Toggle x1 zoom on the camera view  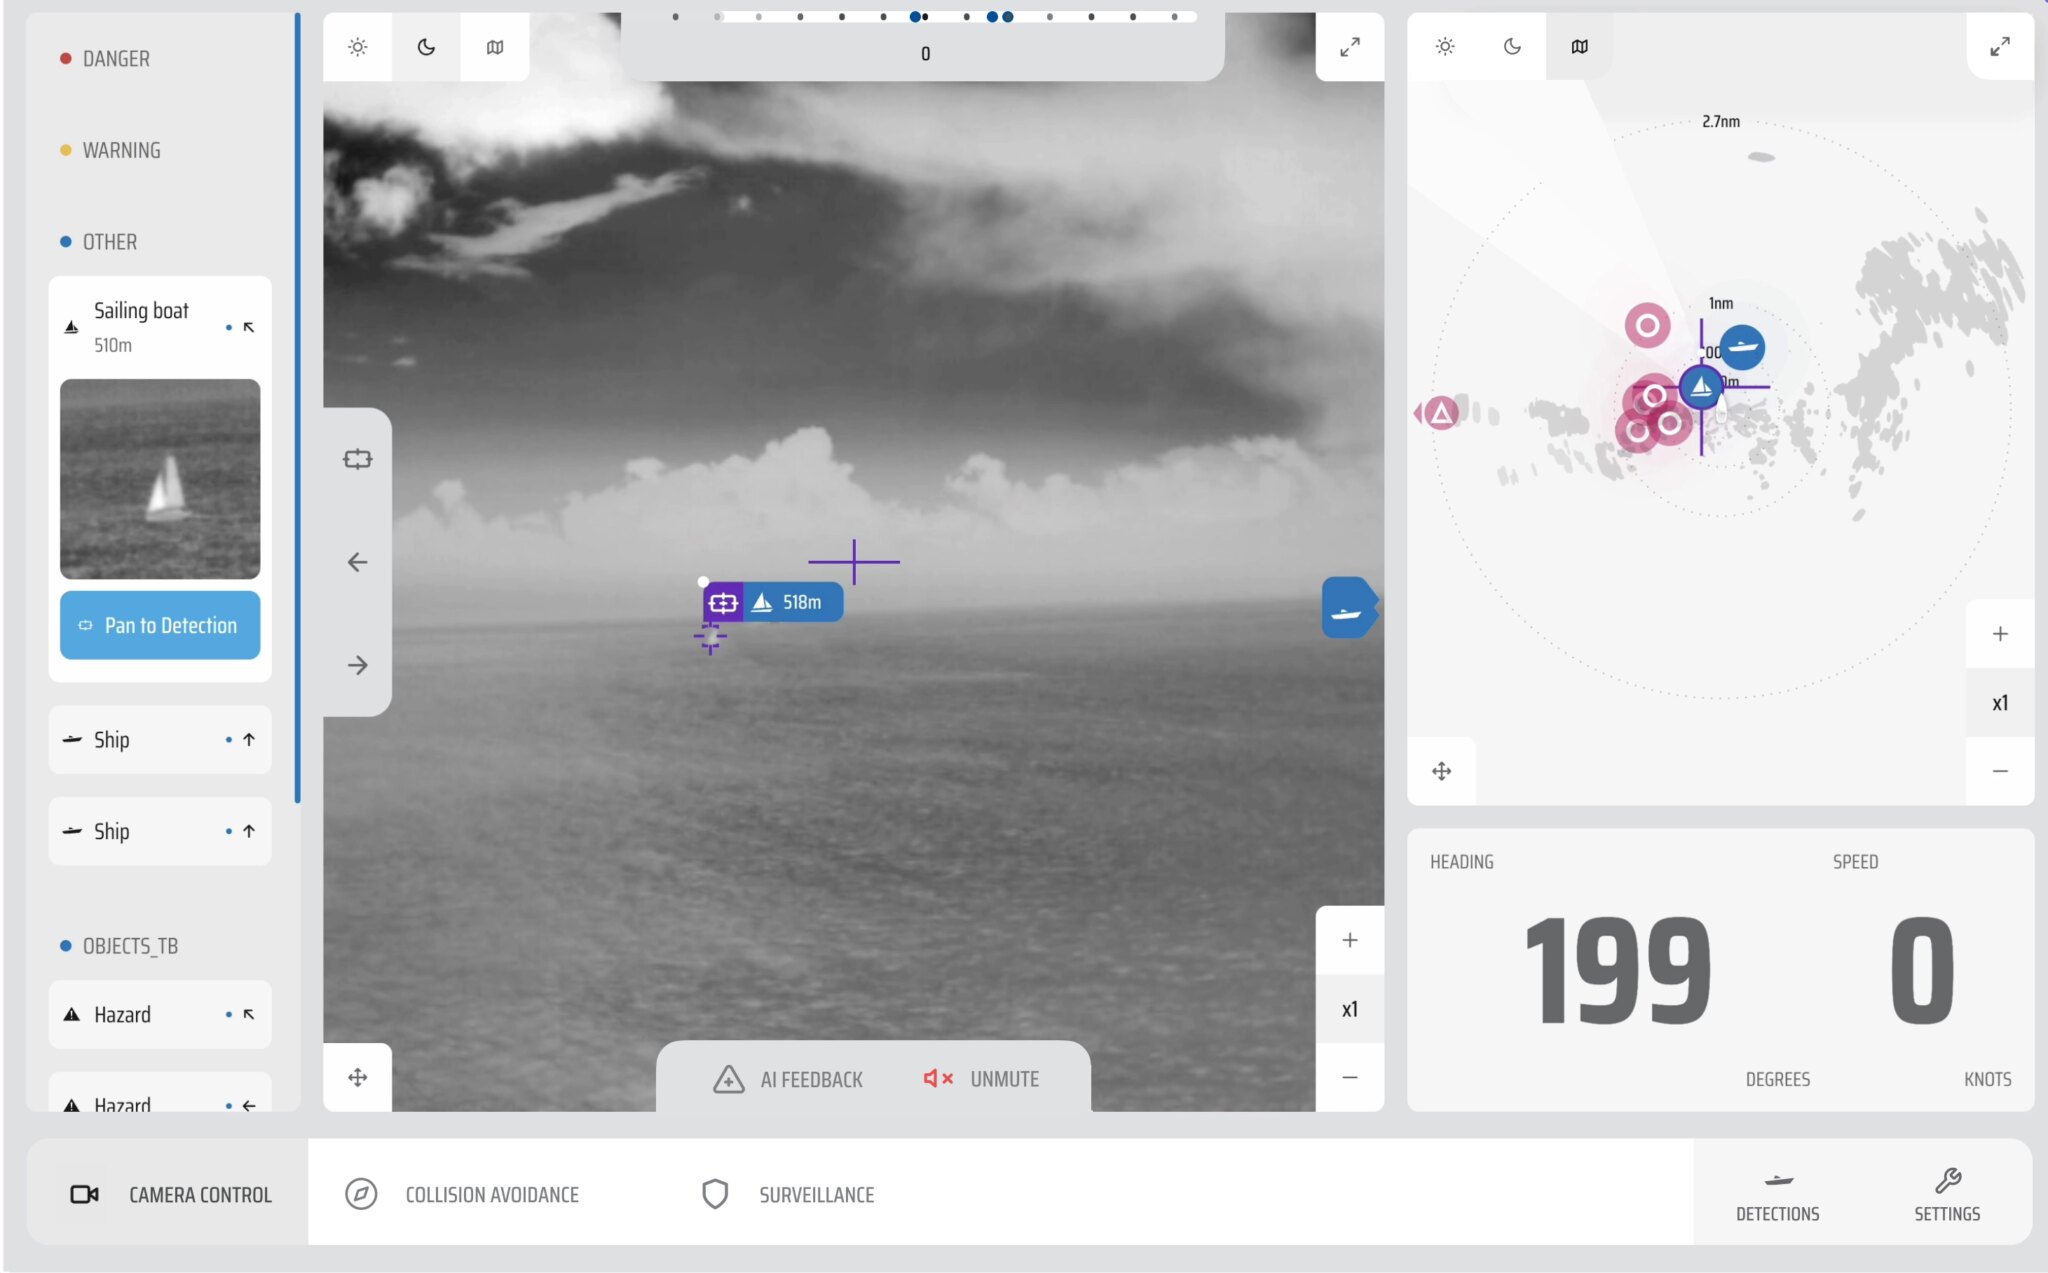point(1349,1009)
